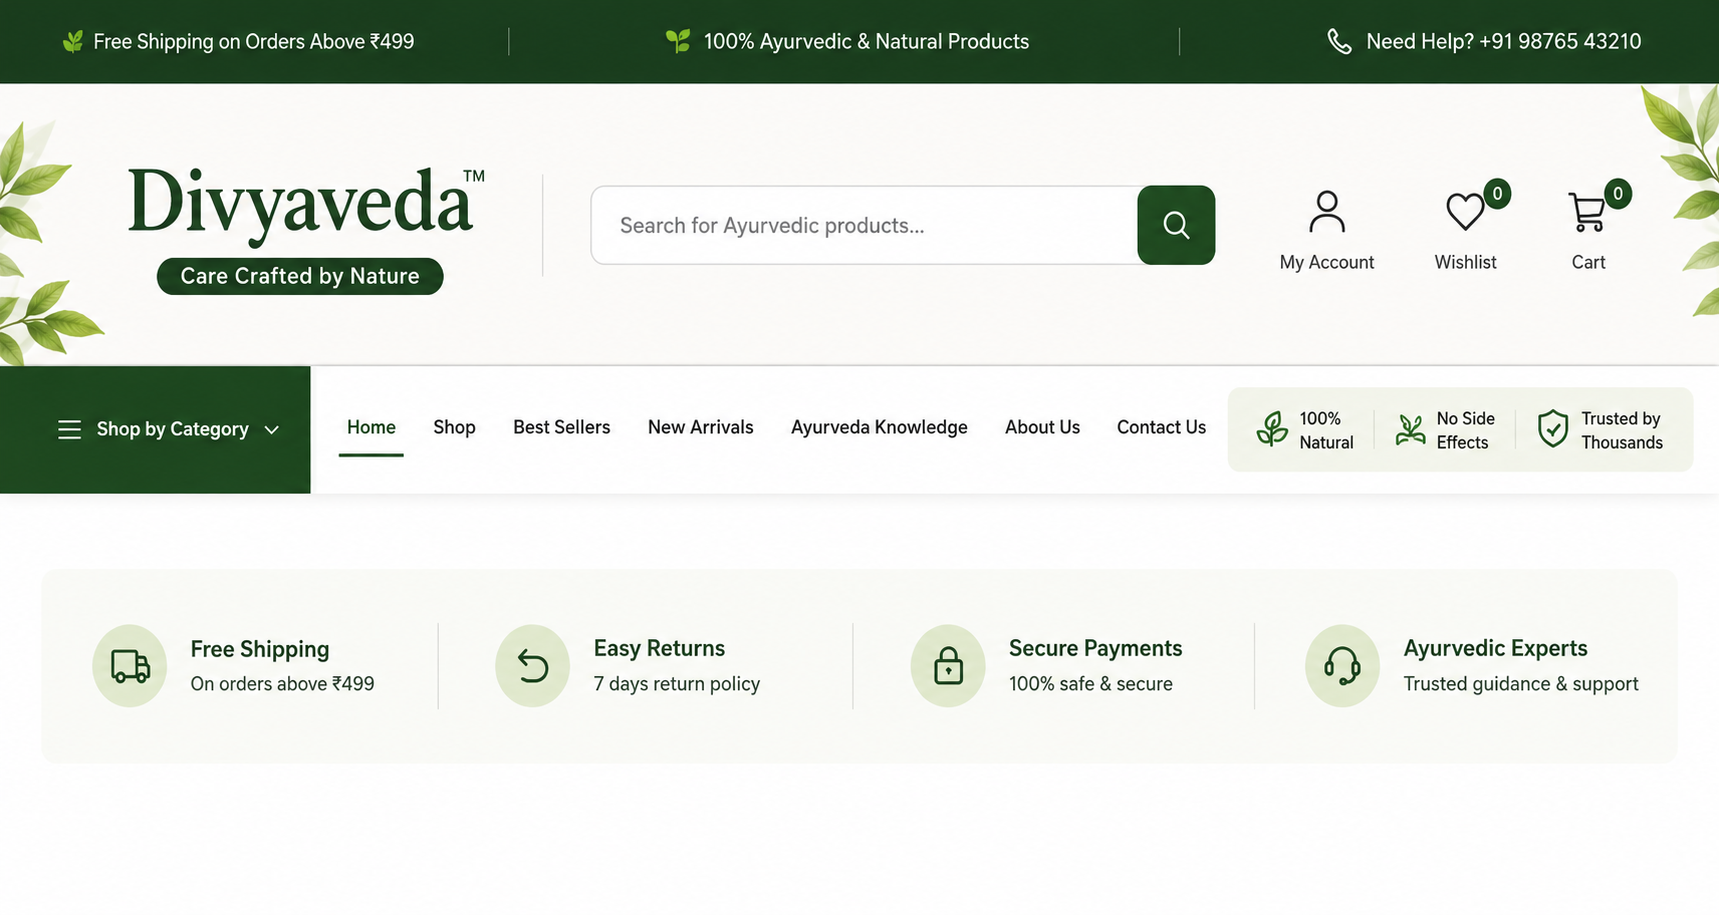The image size is (1719, 915).
Task: Click 'No Side Effects' badge text
Action: (x=1465, y=430)
